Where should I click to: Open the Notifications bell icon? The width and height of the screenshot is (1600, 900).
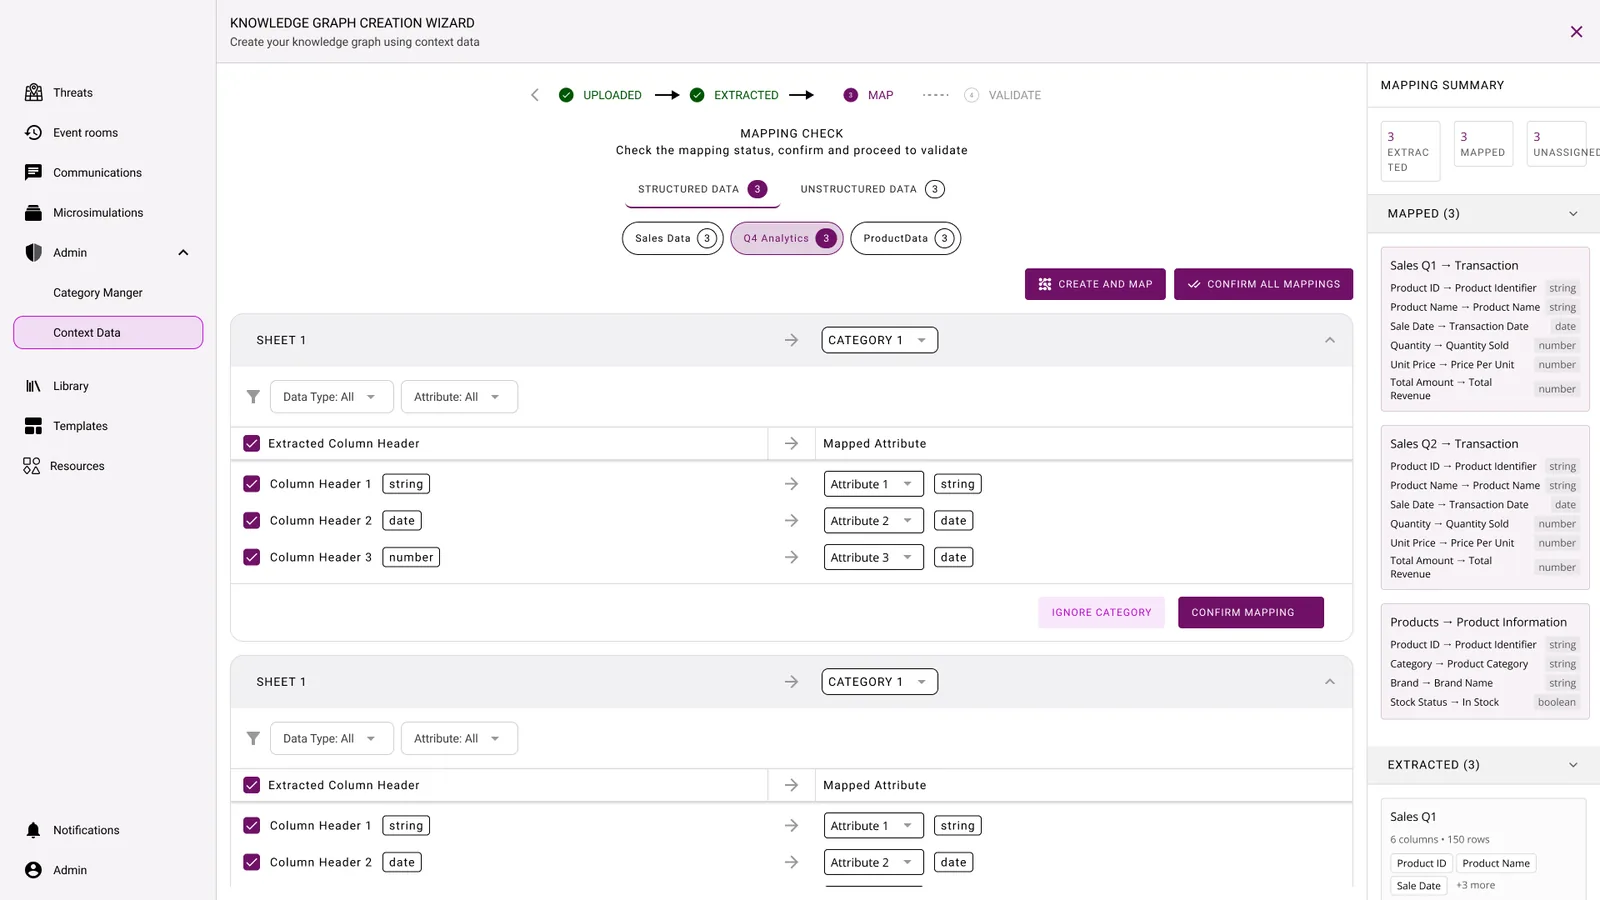coord(34,830)
